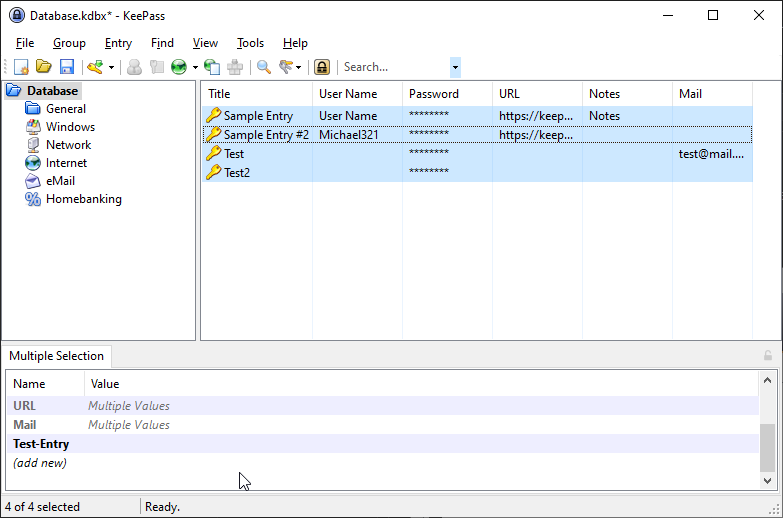Click the Internet globe group icon

pos(33,163)
